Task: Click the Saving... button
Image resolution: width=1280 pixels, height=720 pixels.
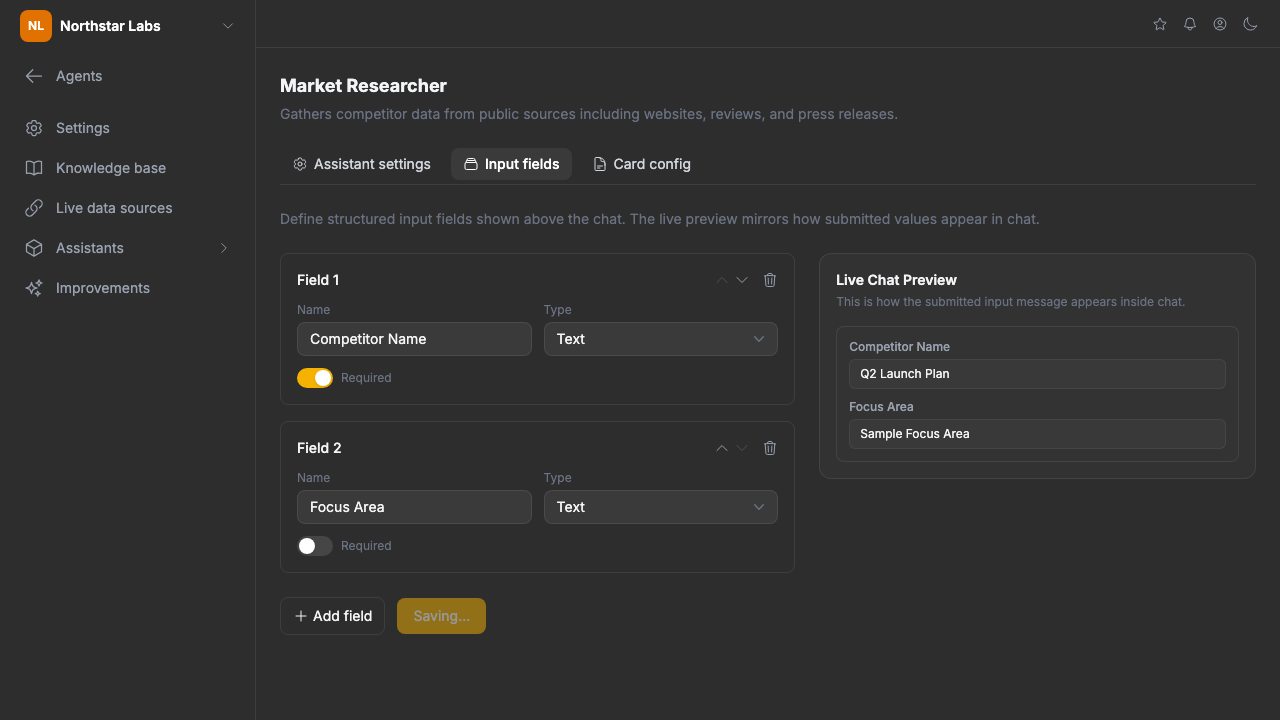Action: (x=441, y=616)
